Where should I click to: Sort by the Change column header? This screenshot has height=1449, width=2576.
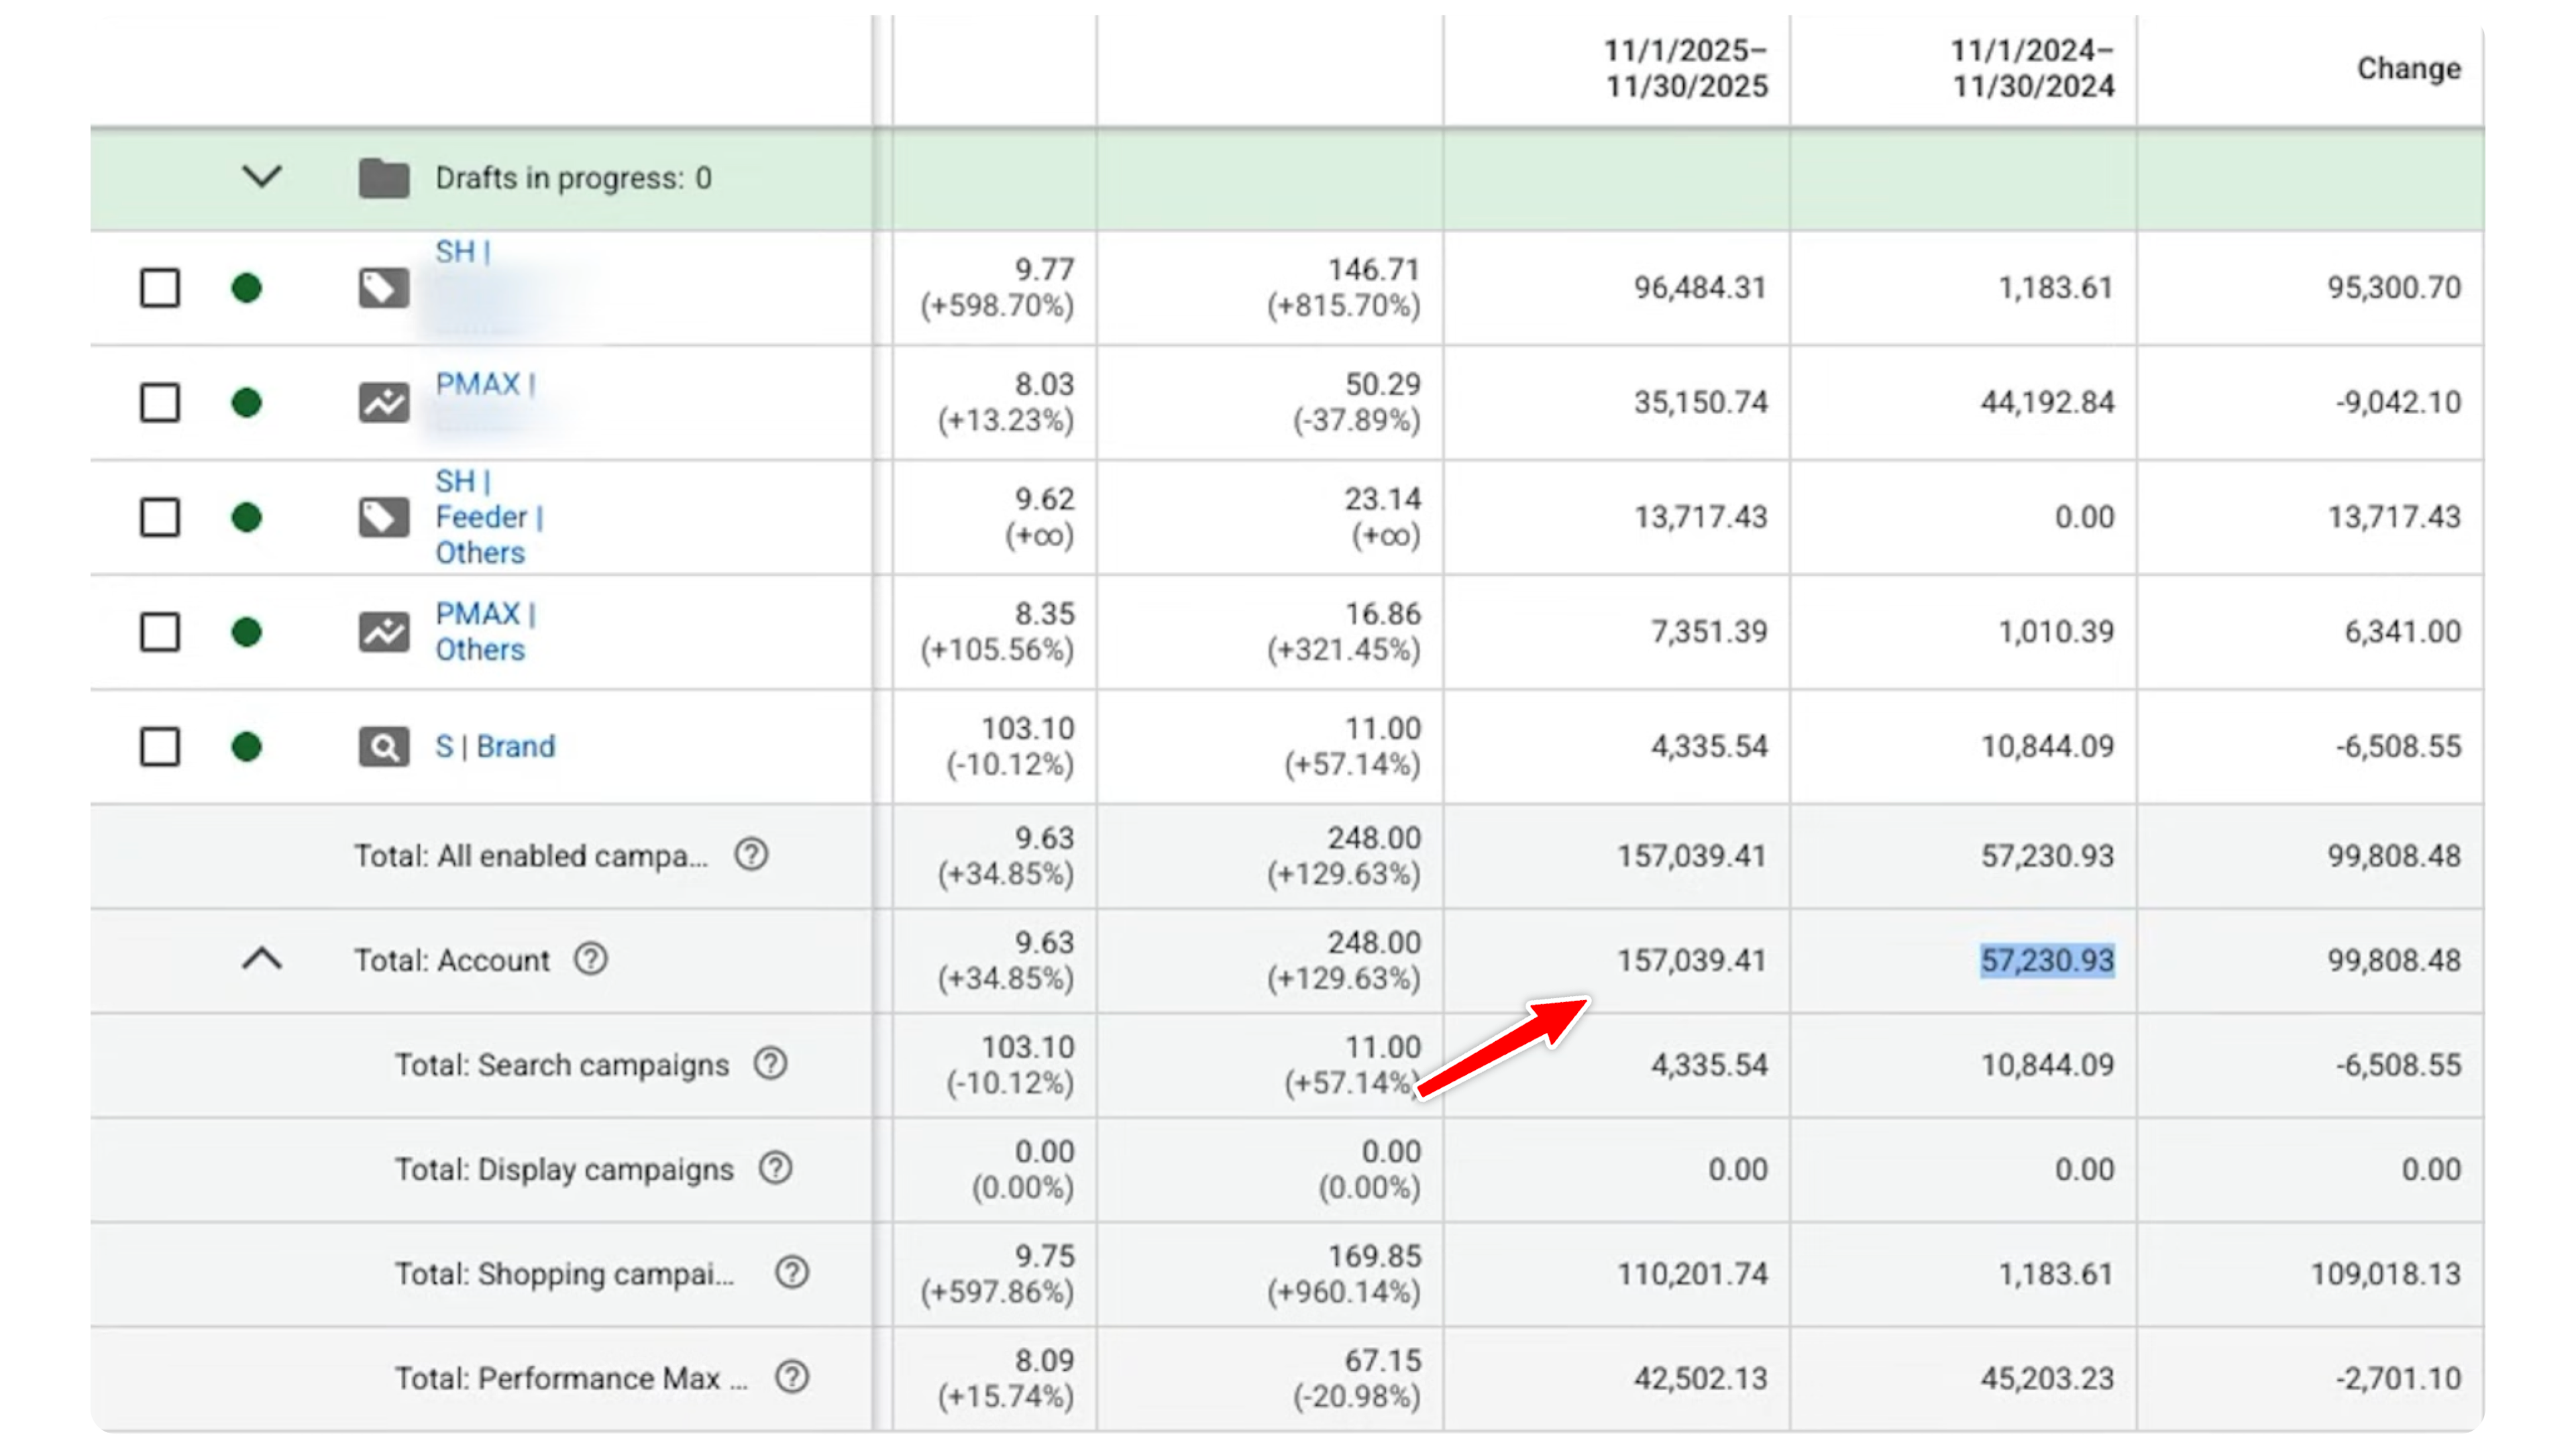pos(2408,68)
